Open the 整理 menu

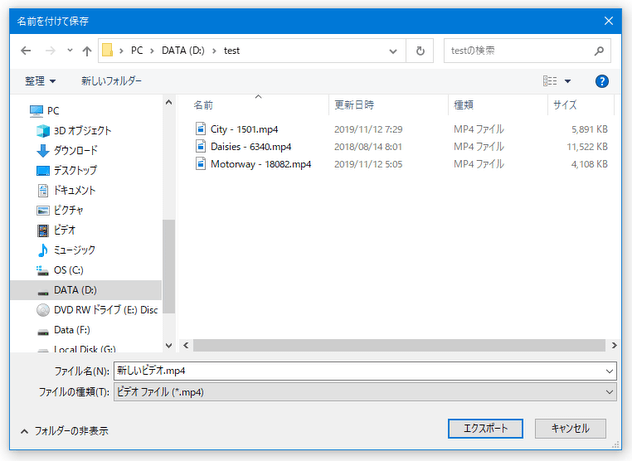40,81
